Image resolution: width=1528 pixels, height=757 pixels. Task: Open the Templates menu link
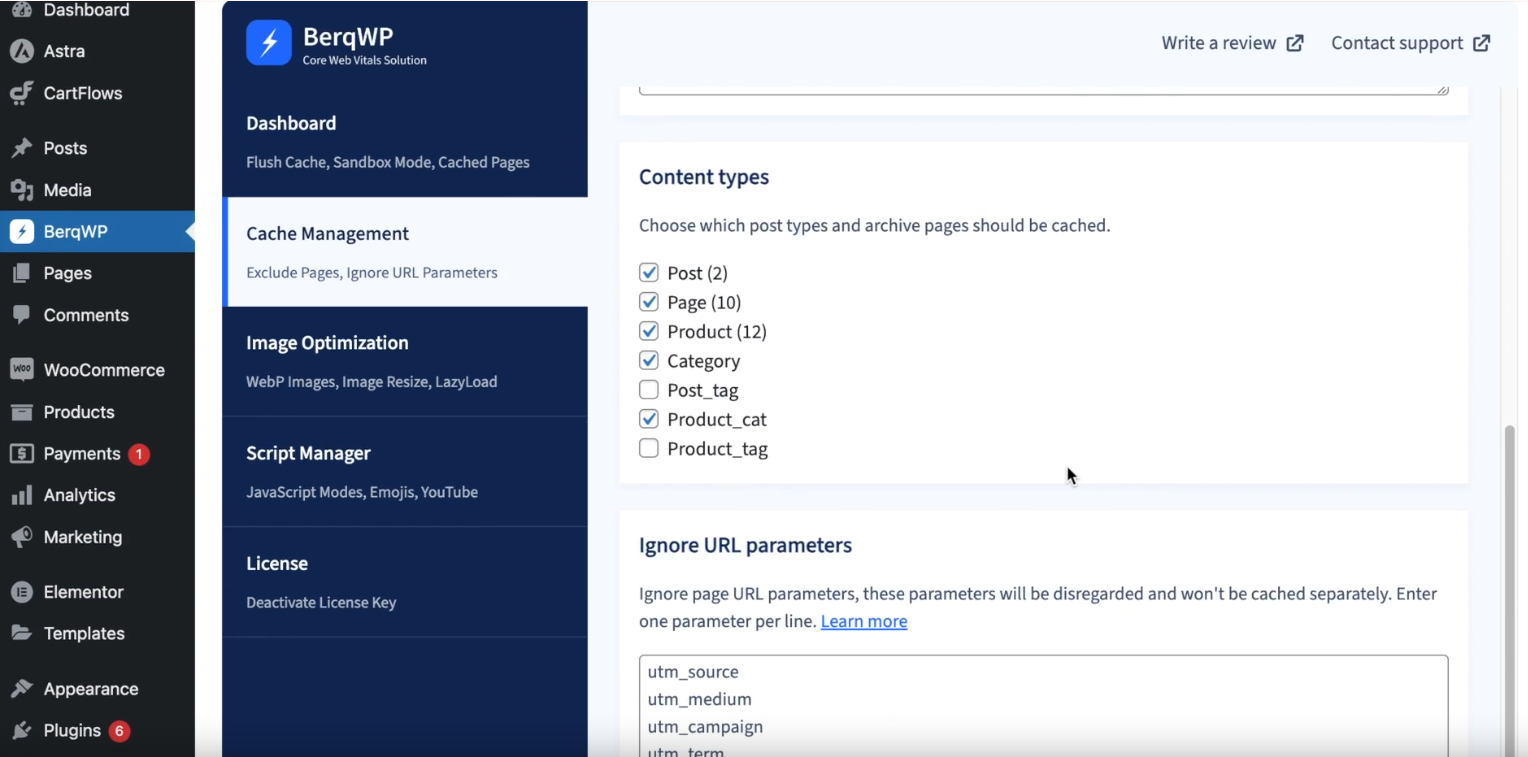coord(97,633)
